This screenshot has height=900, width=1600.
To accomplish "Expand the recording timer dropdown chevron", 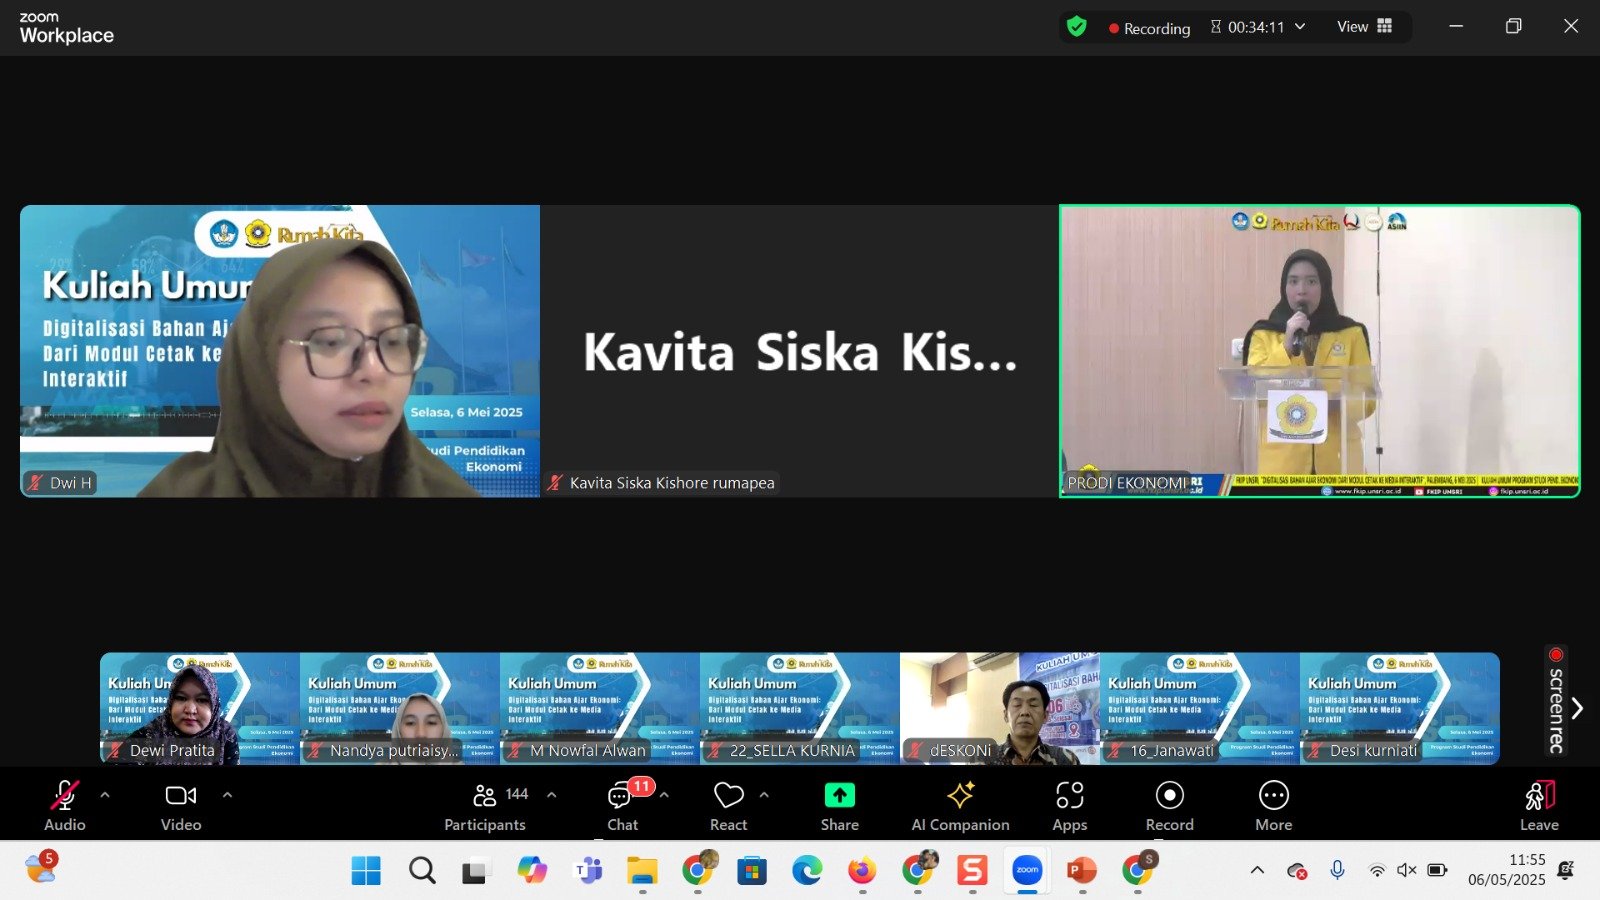I will [1300, 27].
